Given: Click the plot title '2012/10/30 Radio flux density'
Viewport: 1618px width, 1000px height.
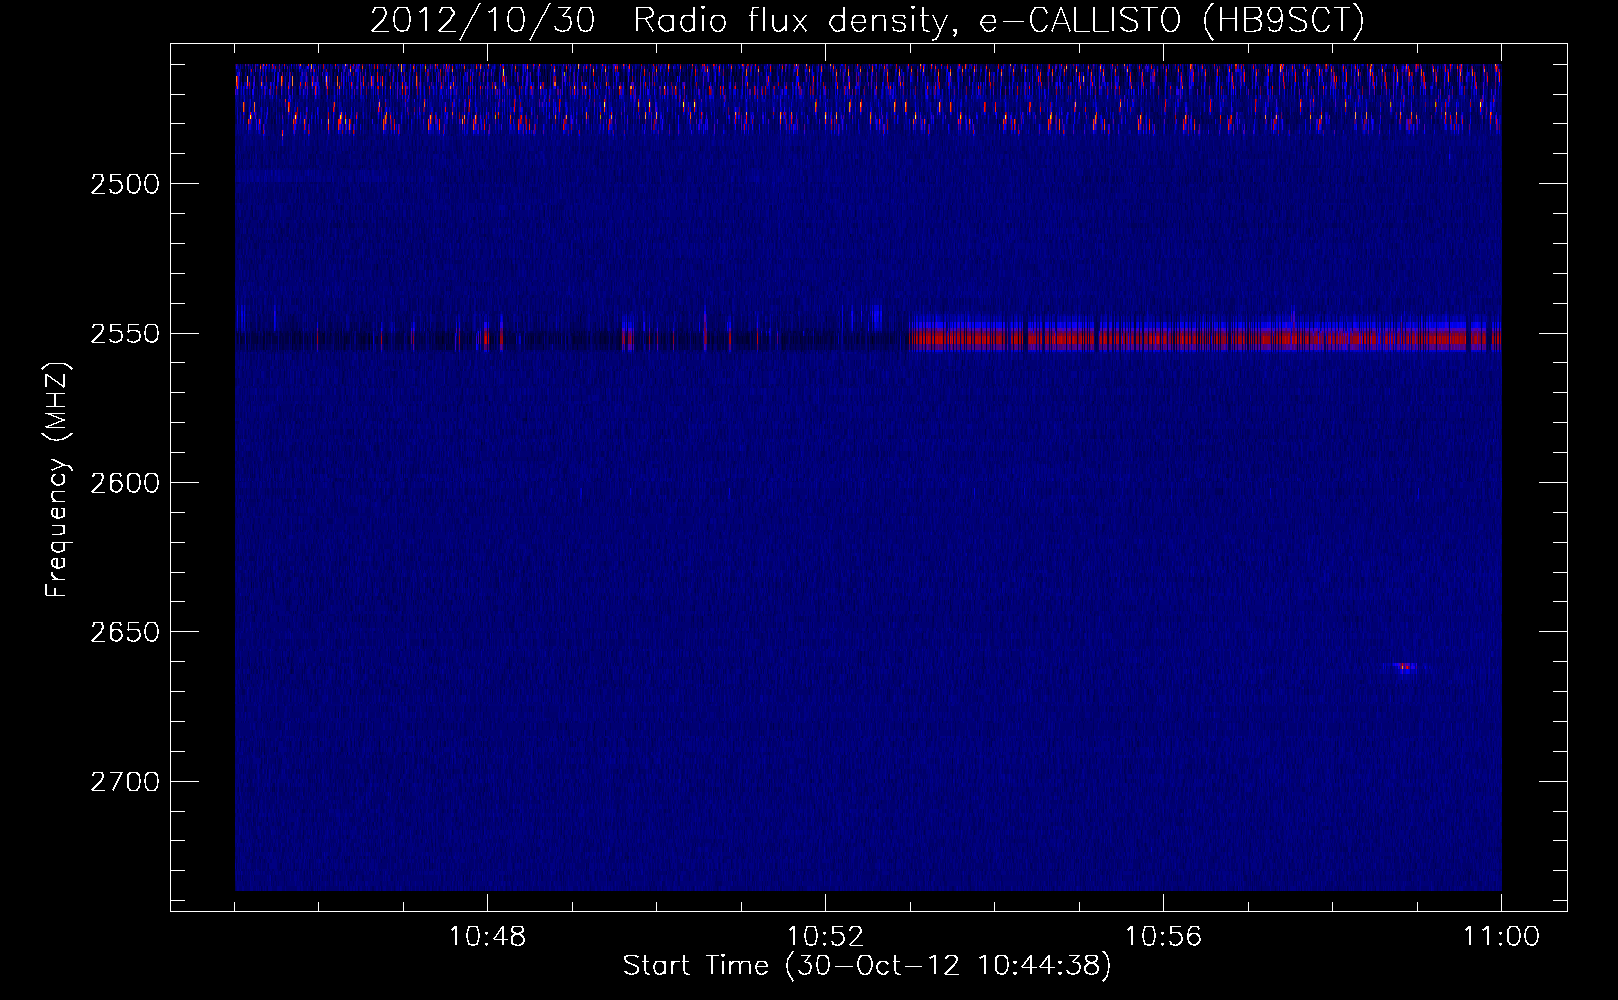Looking at the screenshot, I should (658, 20).
